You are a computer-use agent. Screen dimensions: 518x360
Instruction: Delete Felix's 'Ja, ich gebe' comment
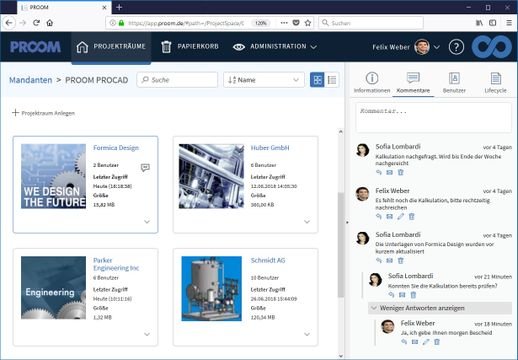coord(437,342)
